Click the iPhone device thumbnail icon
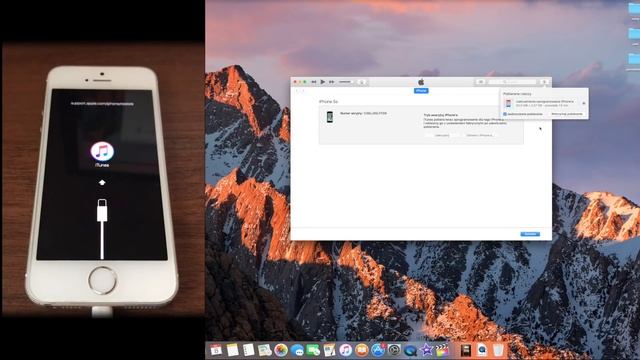The height and width of the screenshot is (360, 640). tap(330, 117)
